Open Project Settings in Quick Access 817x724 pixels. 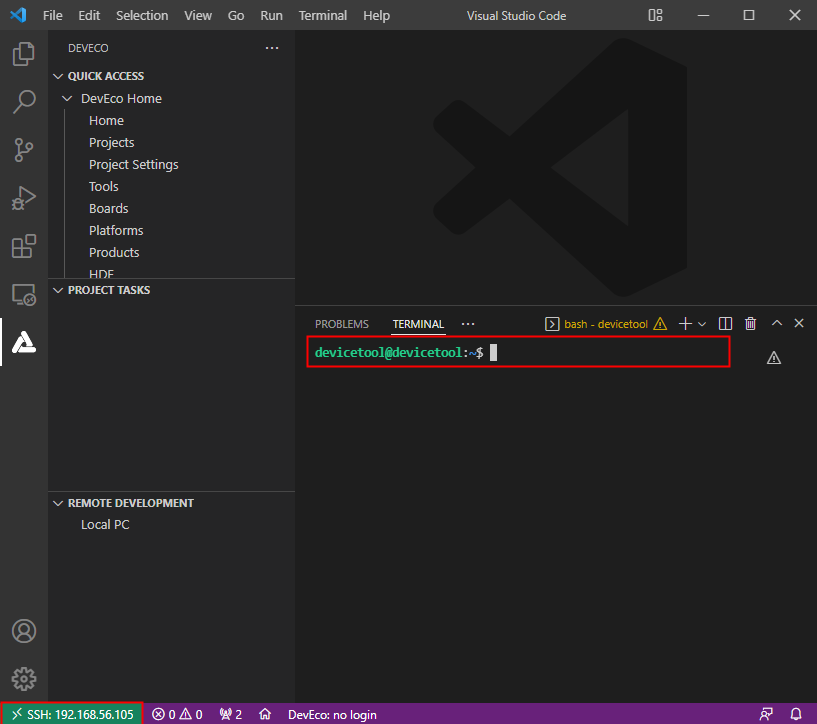(x=133, y=165)
